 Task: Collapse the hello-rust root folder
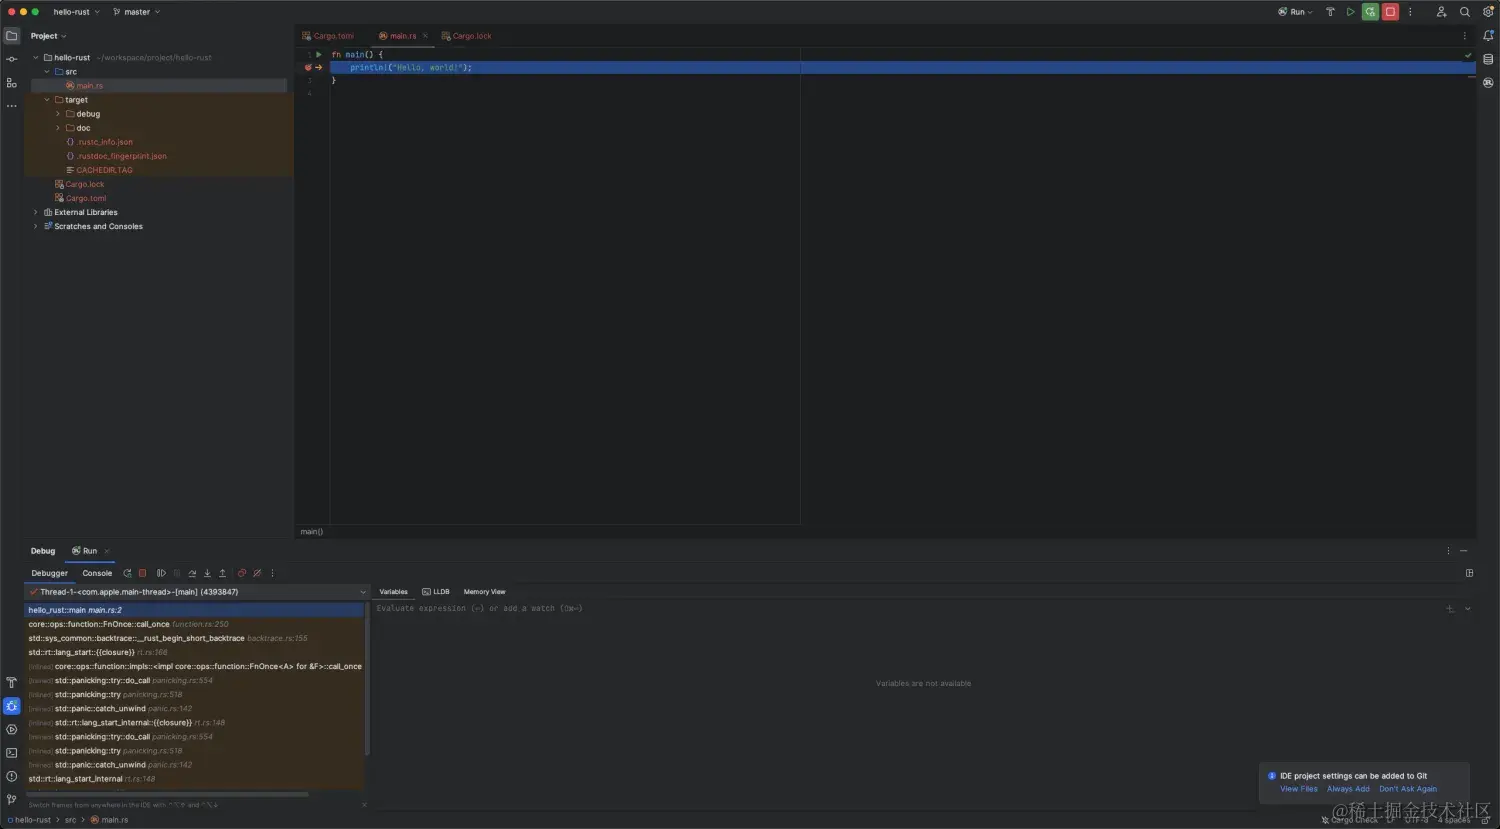pos(36,58)
